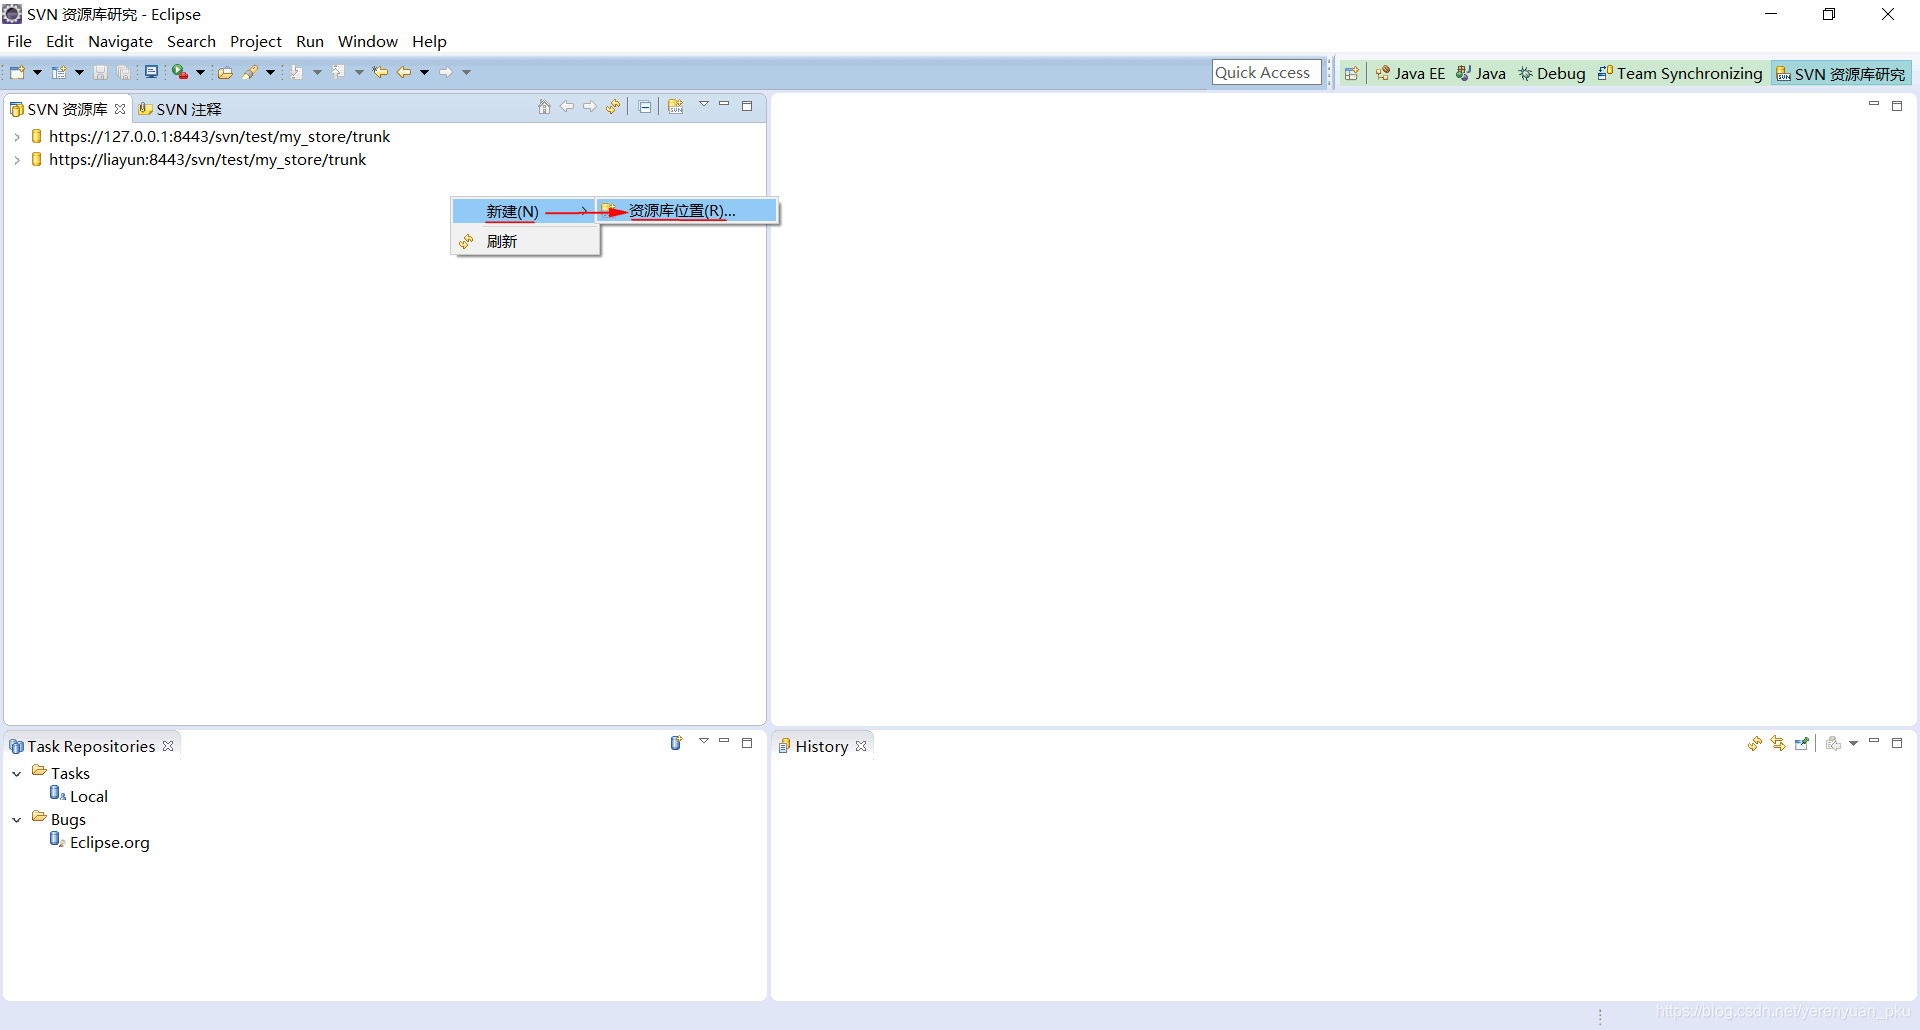Maximize the SVN 资源库 view panel

tap(747, 106)
